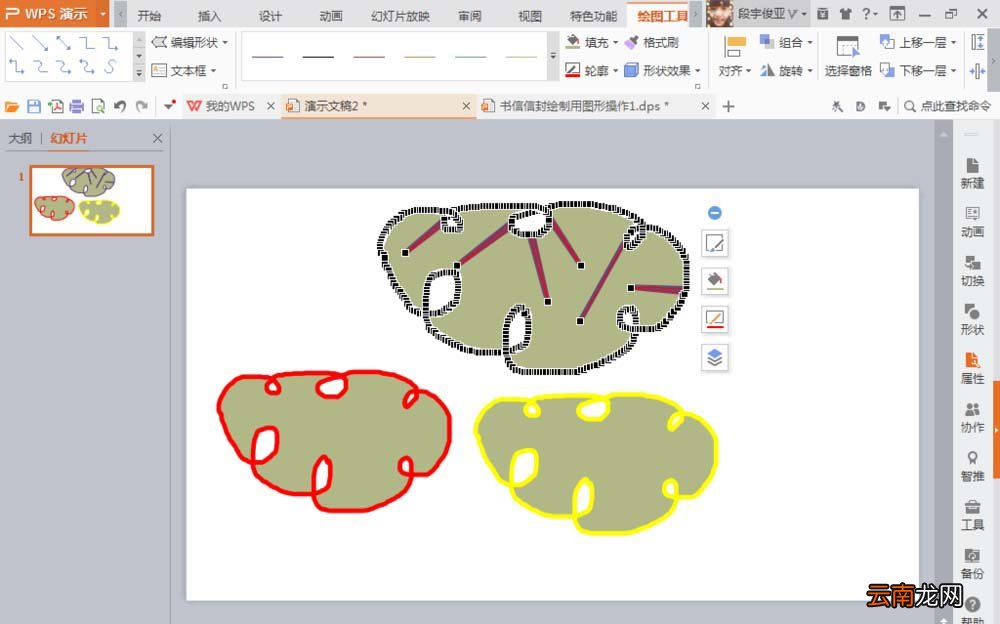
Task: Click the 形状 icon in right sidebar
Action: [x=972, y=320]
